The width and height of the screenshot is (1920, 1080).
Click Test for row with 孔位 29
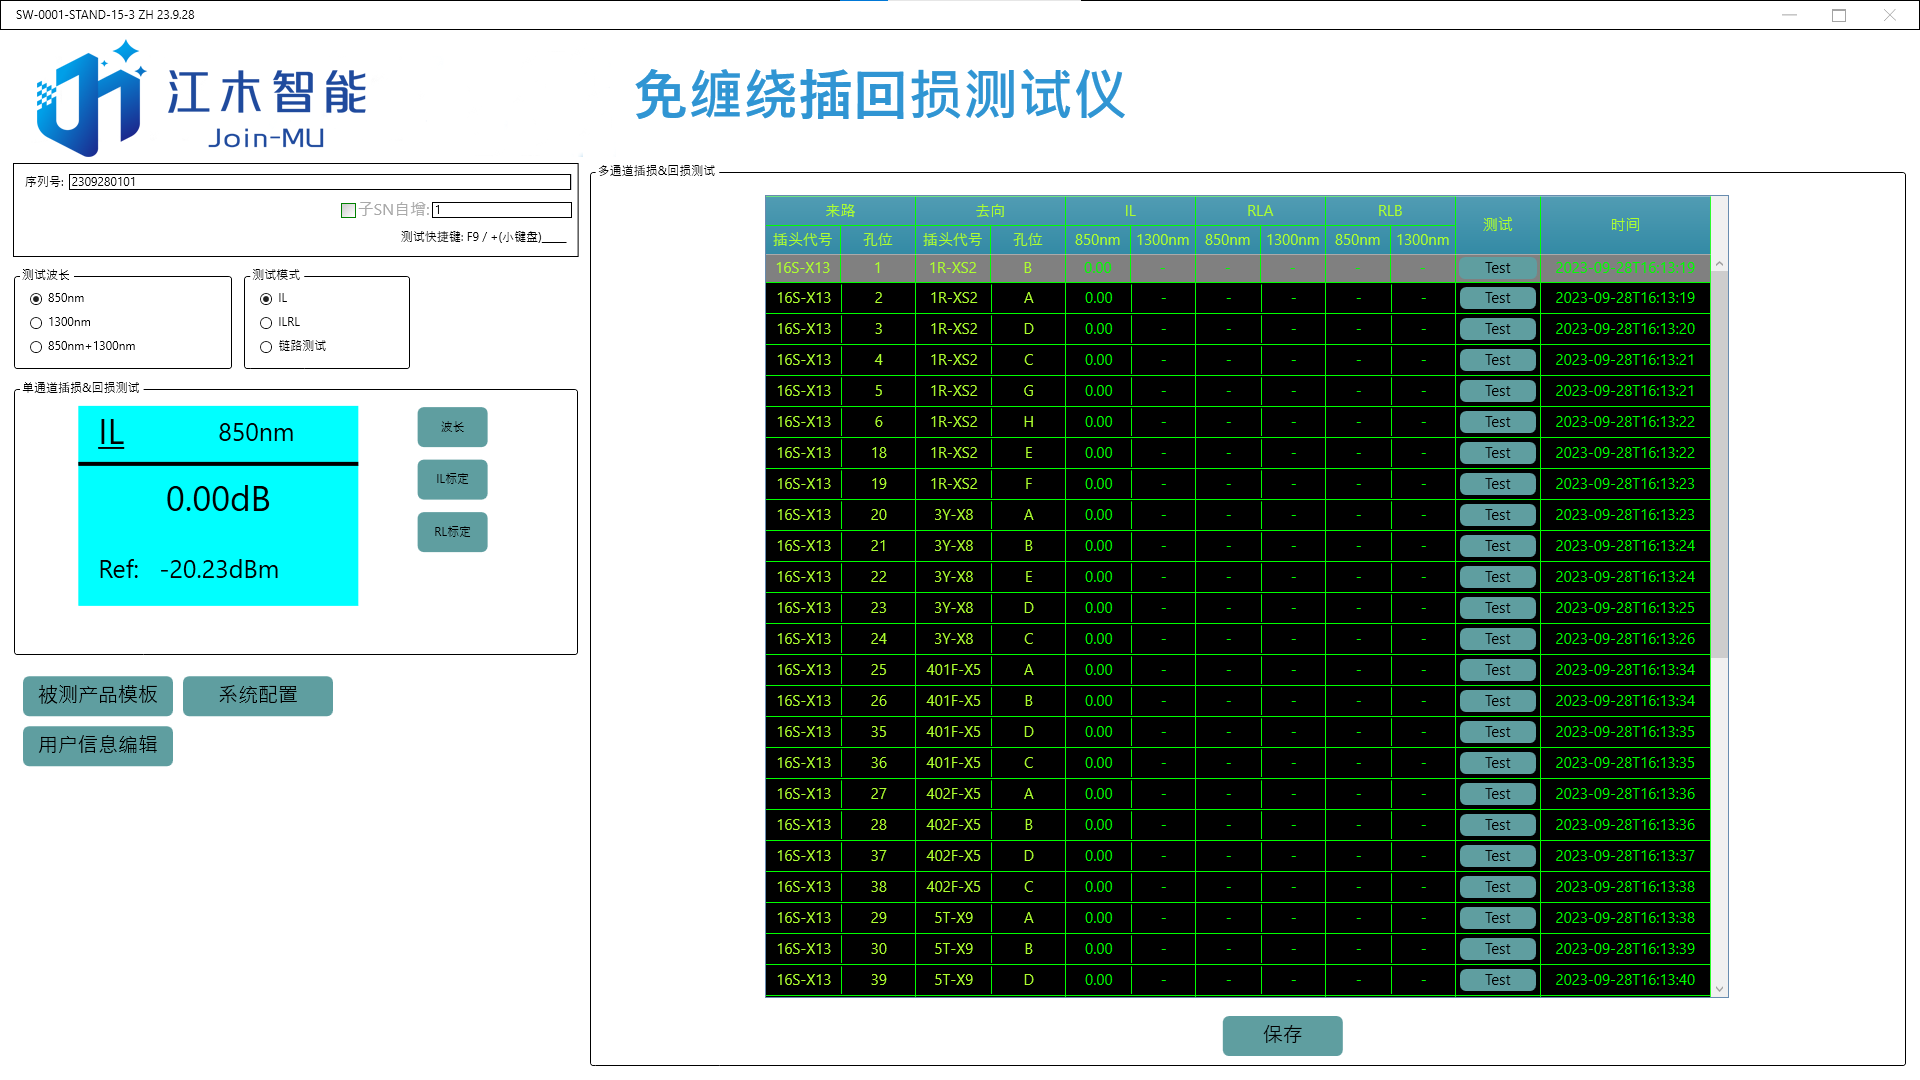[1497, 918]
